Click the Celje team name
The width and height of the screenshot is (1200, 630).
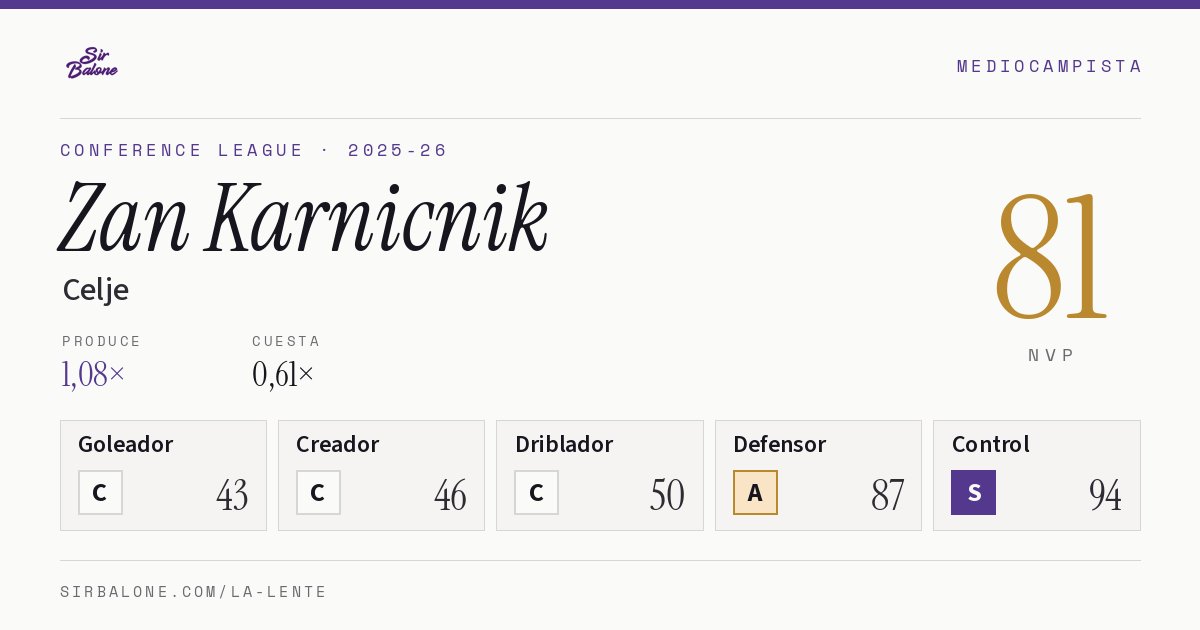(96, 290)
